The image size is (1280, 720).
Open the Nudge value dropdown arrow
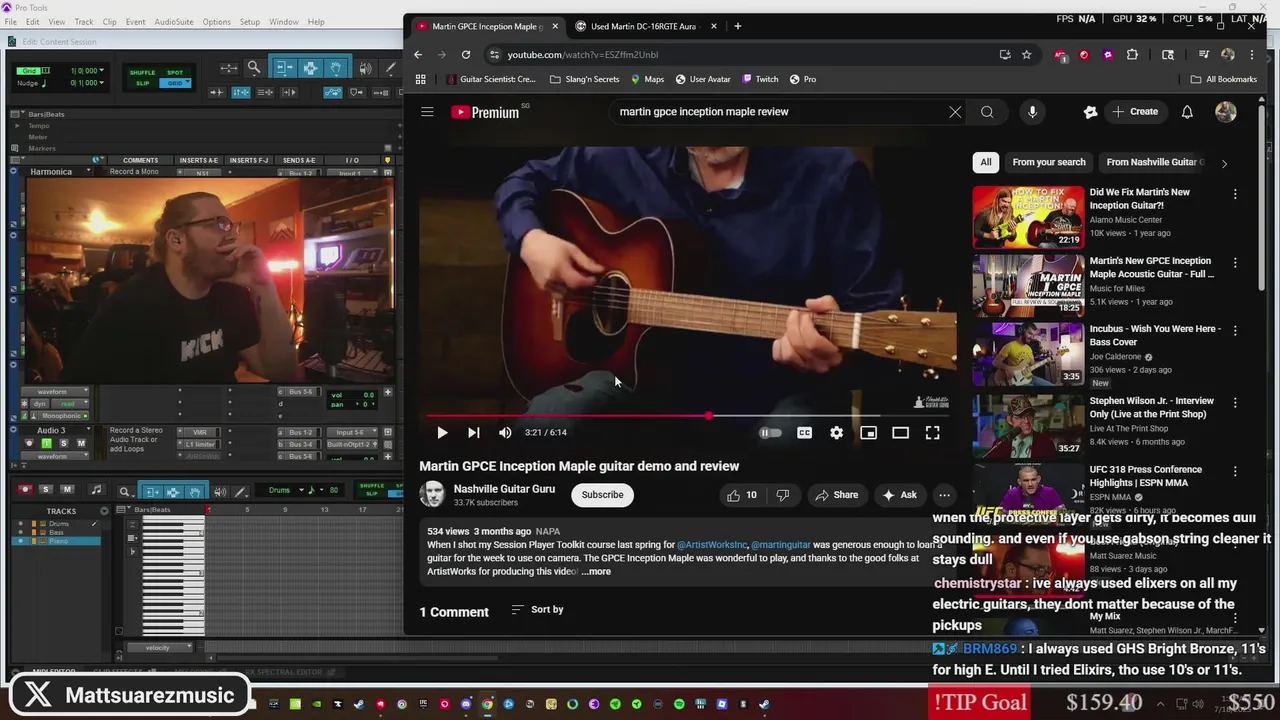pos(100,83)
